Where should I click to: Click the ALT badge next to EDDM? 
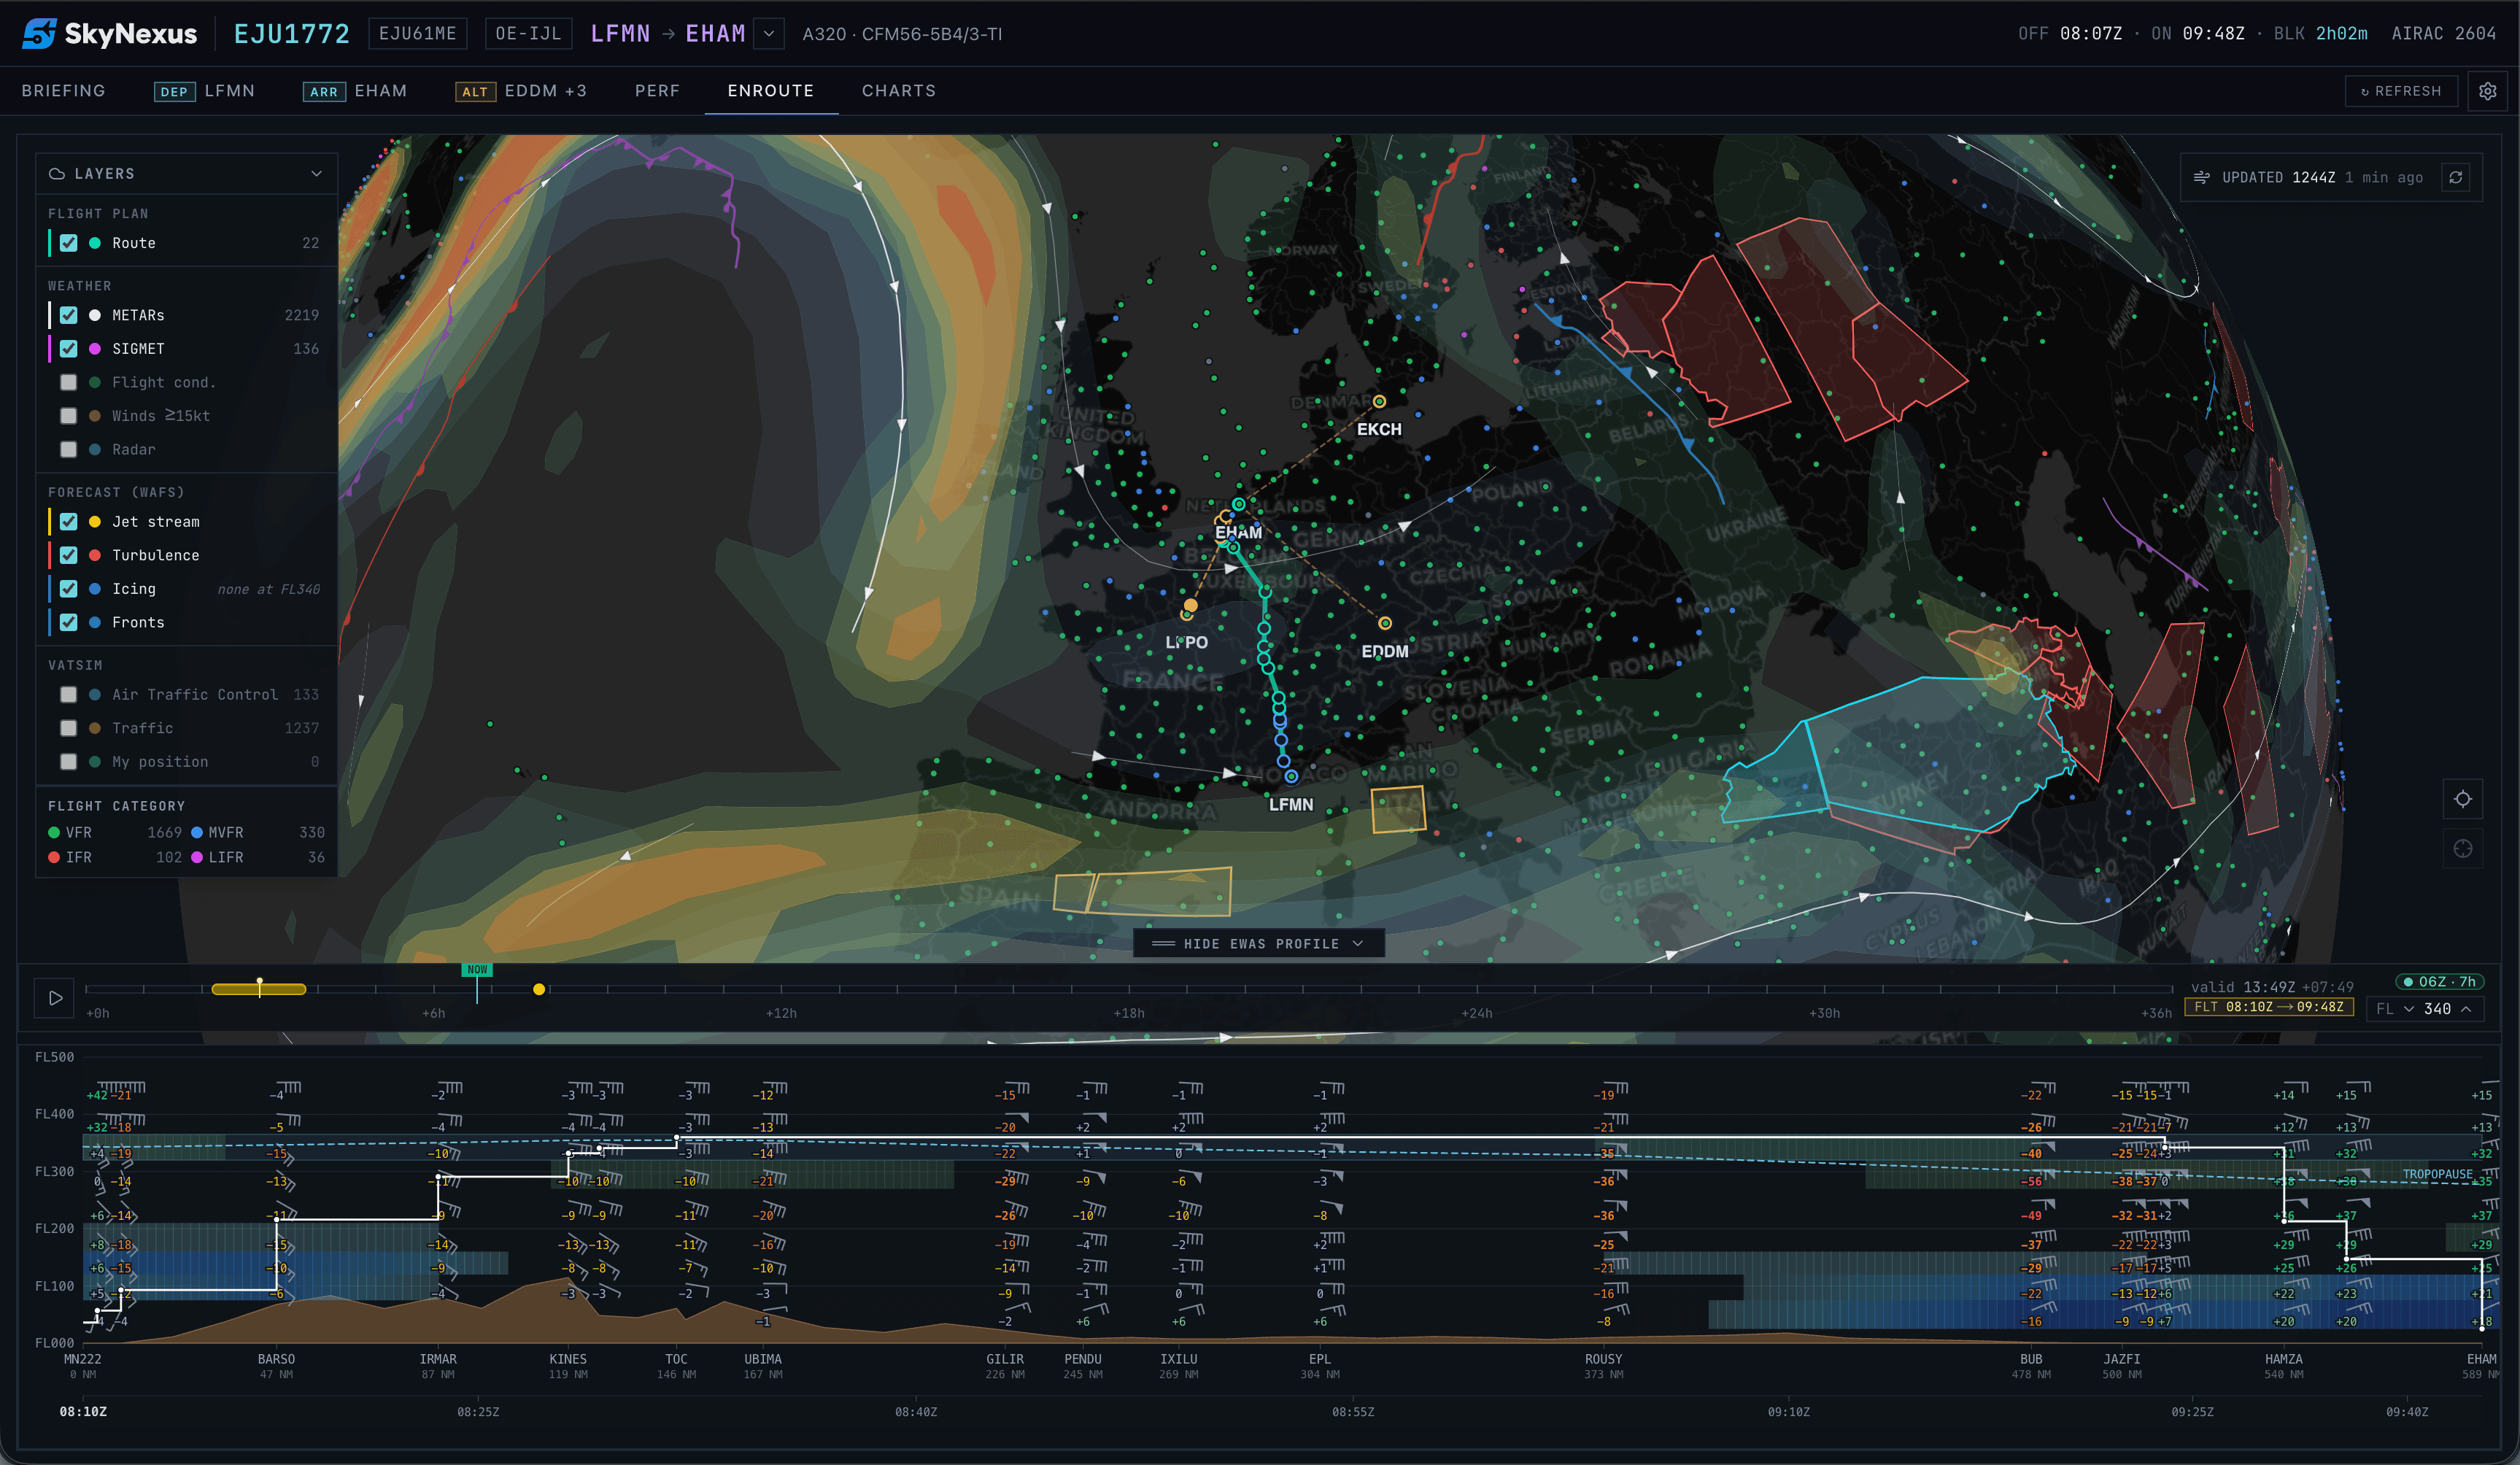tap(475, 92)
